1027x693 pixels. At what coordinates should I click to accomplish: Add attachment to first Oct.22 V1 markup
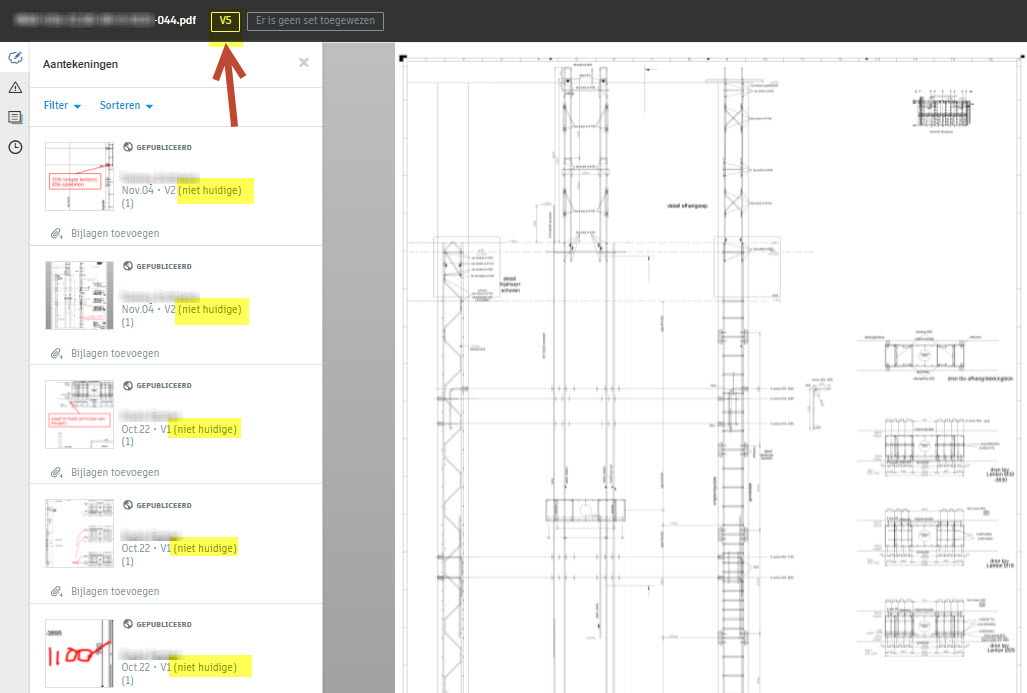pos(115,472)
